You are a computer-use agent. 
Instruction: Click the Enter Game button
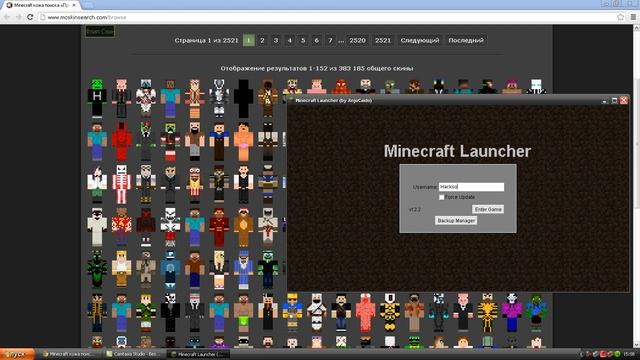point(488,209)
